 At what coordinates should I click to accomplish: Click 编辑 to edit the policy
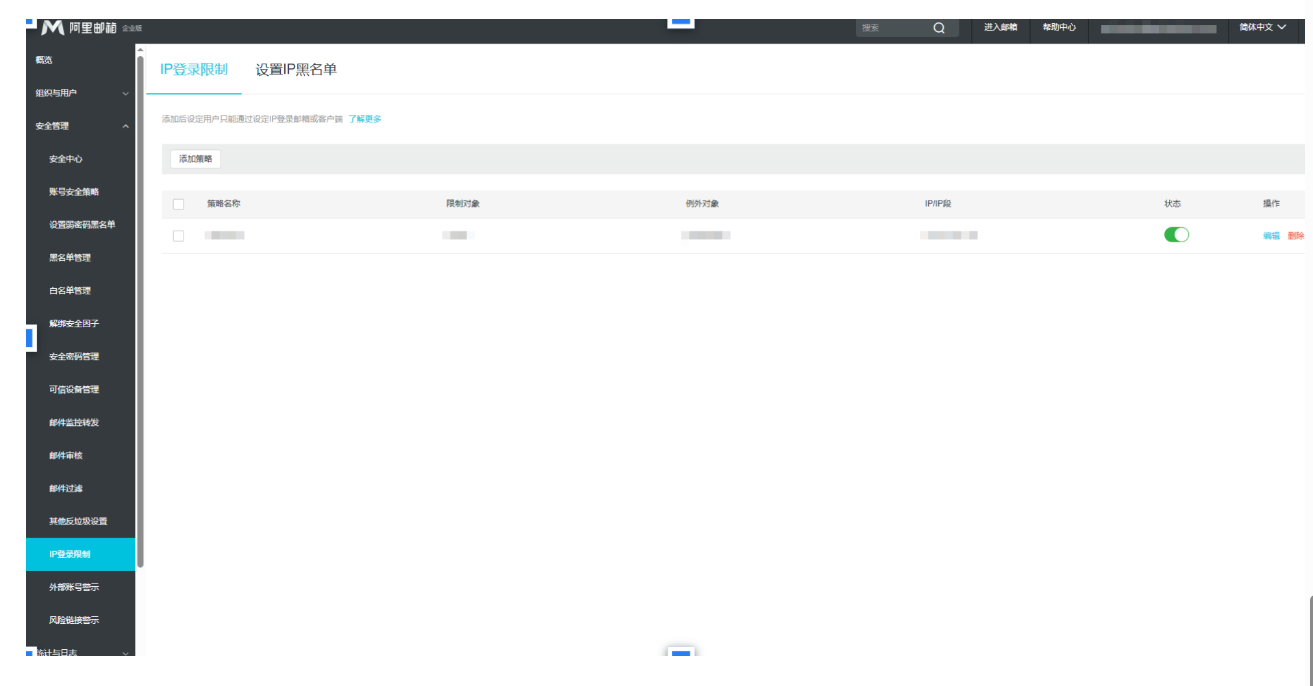(1271, 236)
